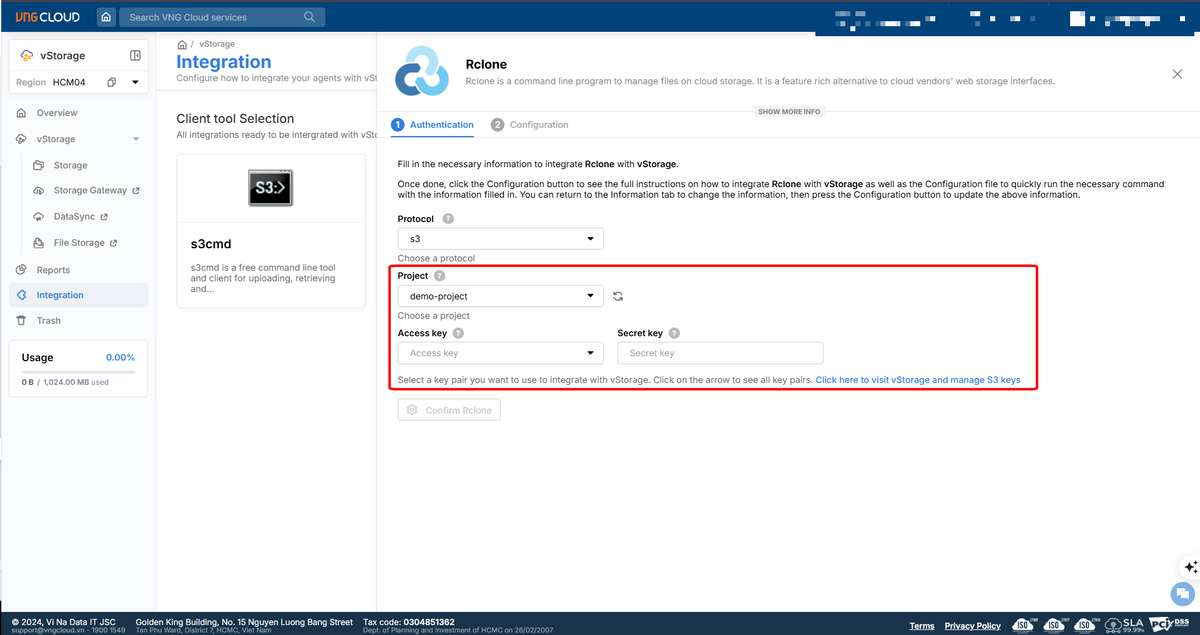Screen dimensions: 1200x635
Task: Open Trash in the sidebar
Action: [x=48, y=321]
